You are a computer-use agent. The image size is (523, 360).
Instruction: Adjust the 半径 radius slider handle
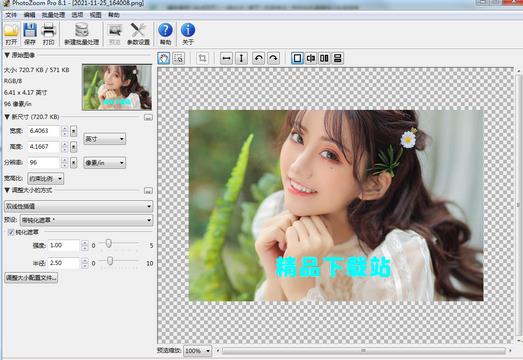pyautogui.click(x=110, y=261)
